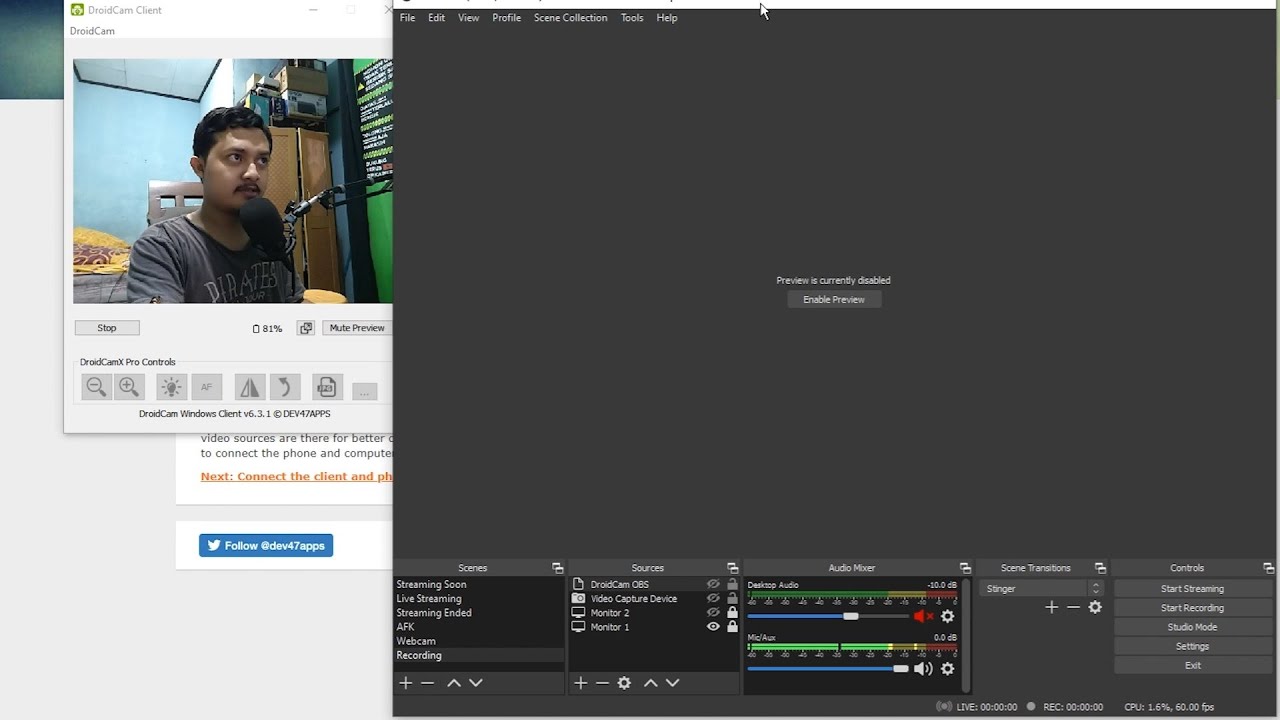Viewport: 1280px width, 720px height.
Task: Open the Tools menu
Action: (632, 18)
